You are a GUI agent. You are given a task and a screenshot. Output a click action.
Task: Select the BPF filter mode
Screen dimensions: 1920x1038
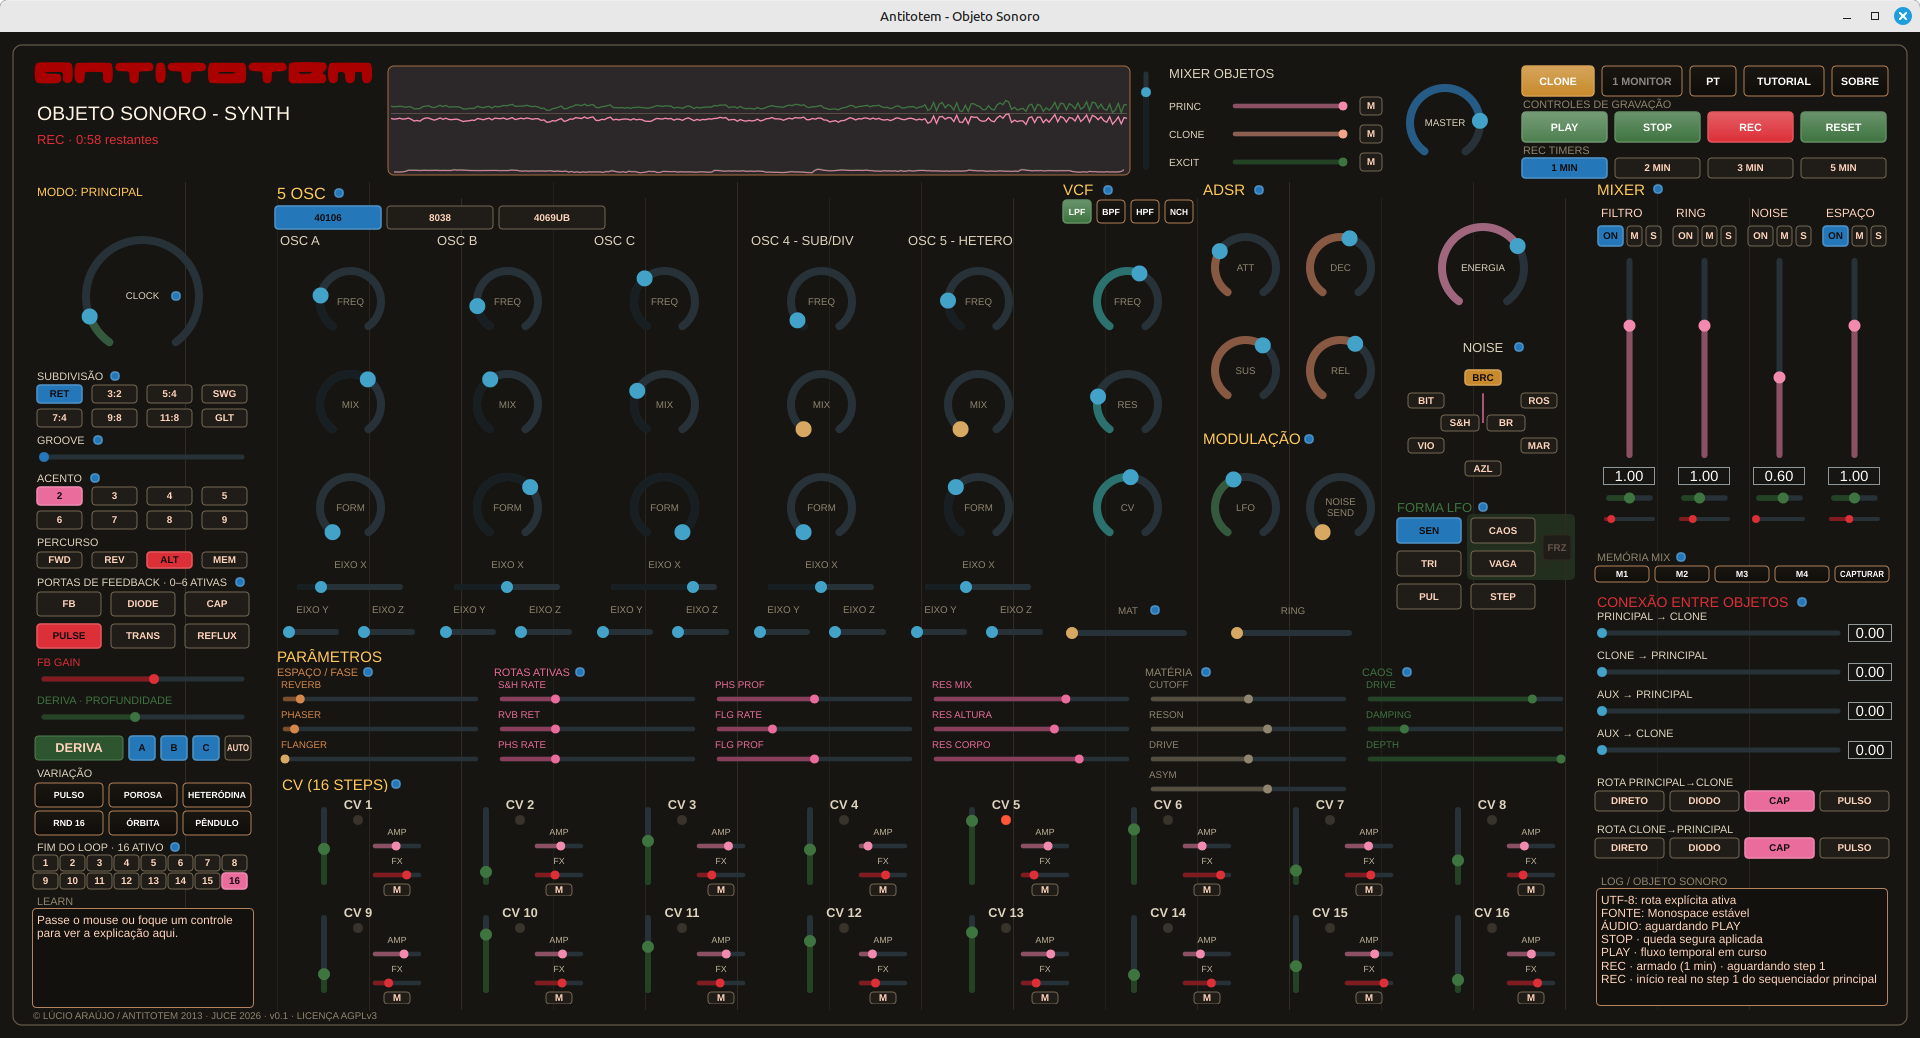click(1111, 212)
